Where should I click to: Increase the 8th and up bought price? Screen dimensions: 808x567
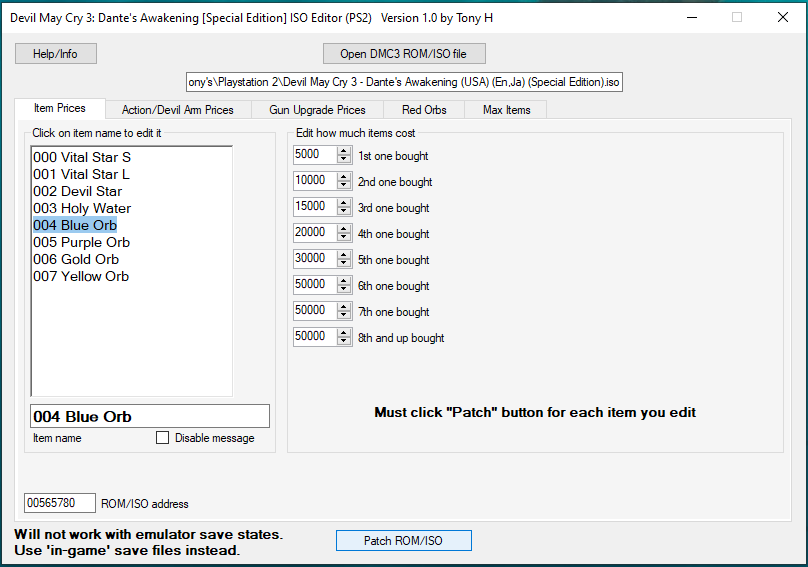[x=344, y=334]
